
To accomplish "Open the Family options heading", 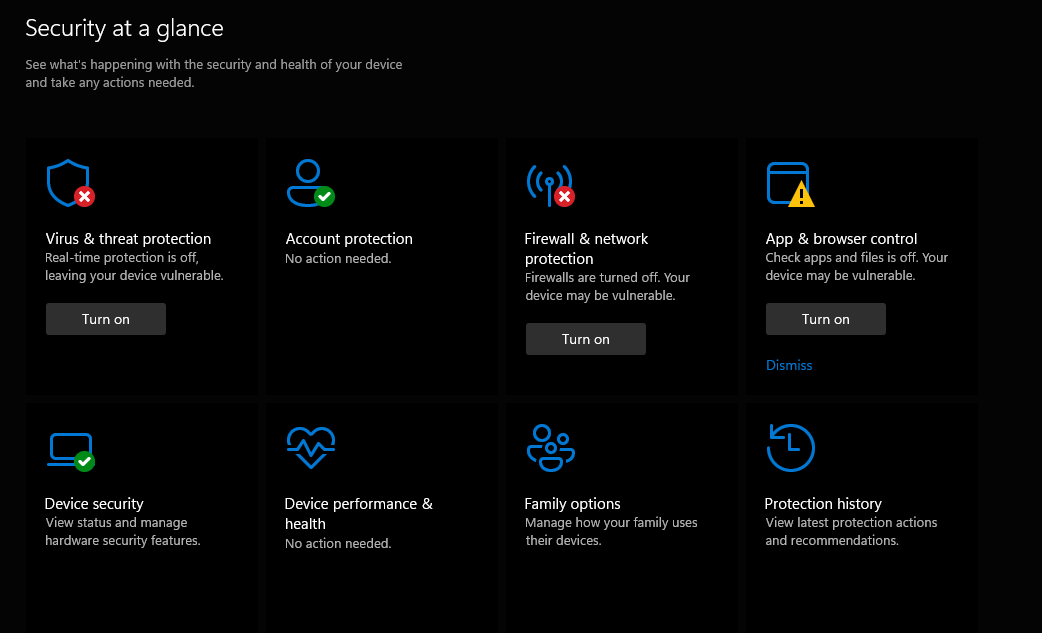I will [x=572, y=504].
